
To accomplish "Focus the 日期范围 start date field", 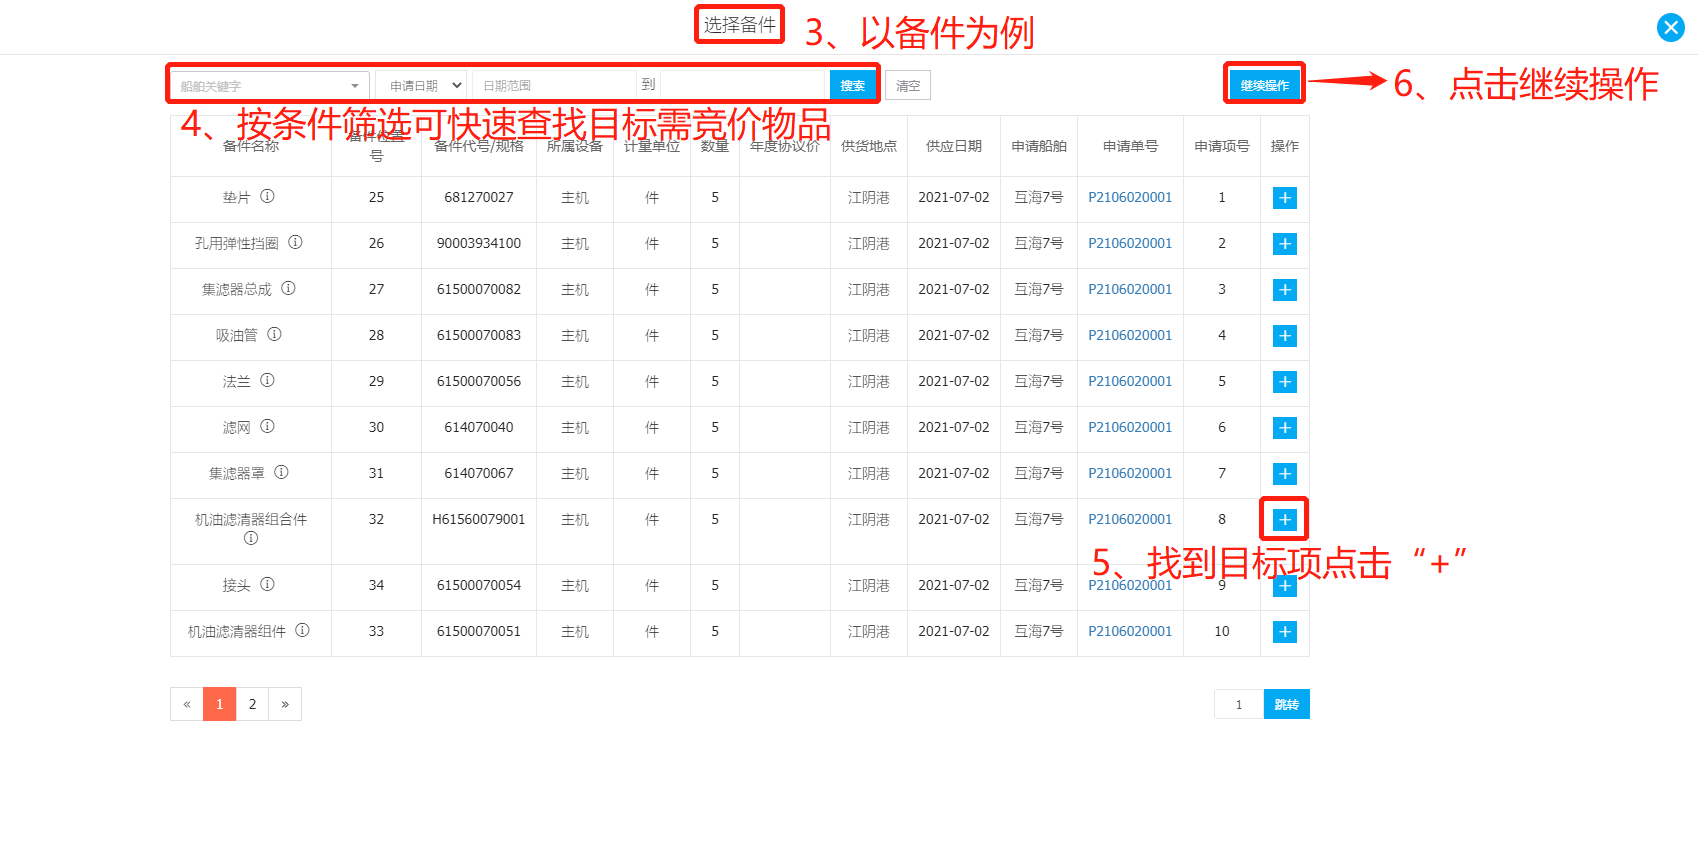I will pyautogui.click(x=554, y=86).
